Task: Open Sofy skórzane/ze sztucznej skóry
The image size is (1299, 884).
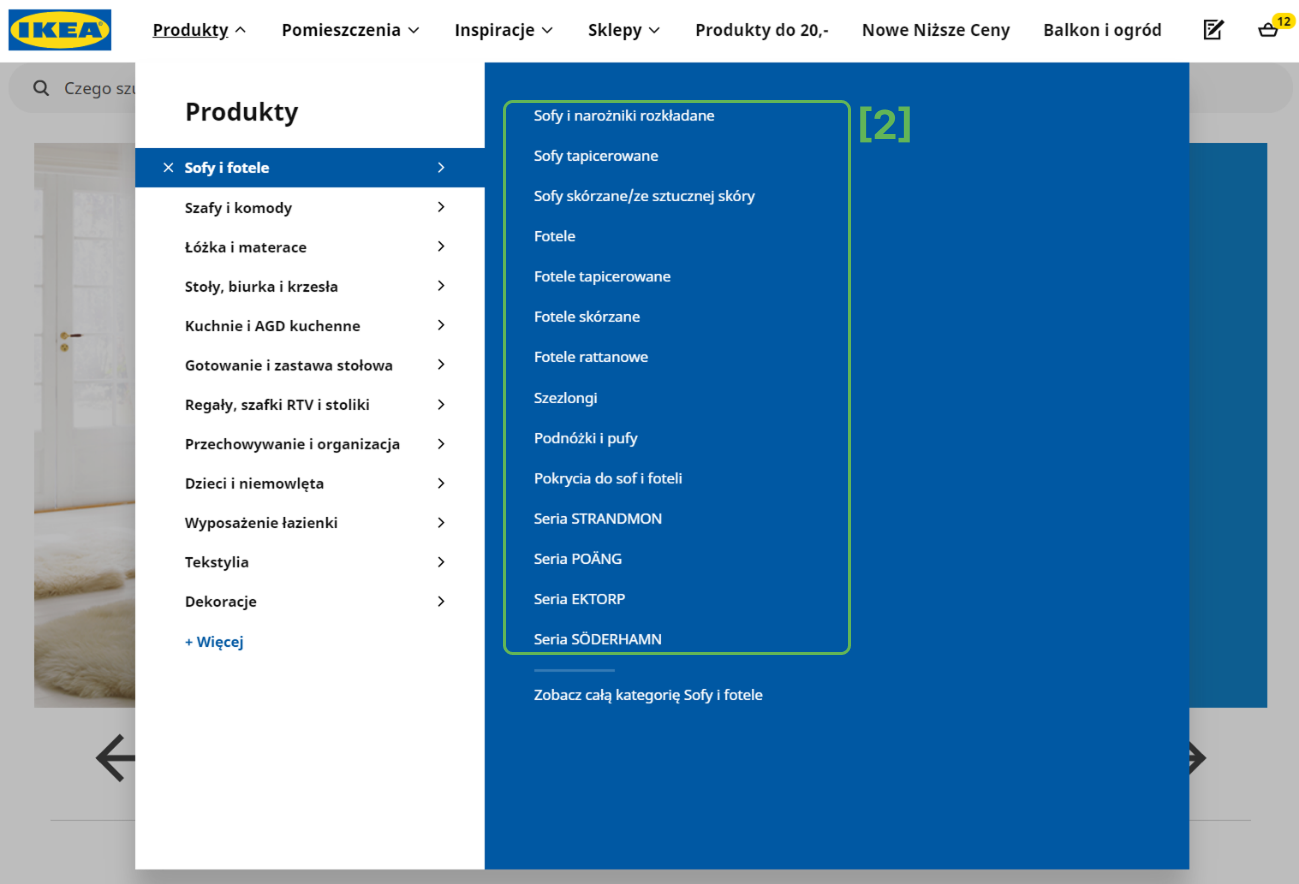Action: coord(644,196)
